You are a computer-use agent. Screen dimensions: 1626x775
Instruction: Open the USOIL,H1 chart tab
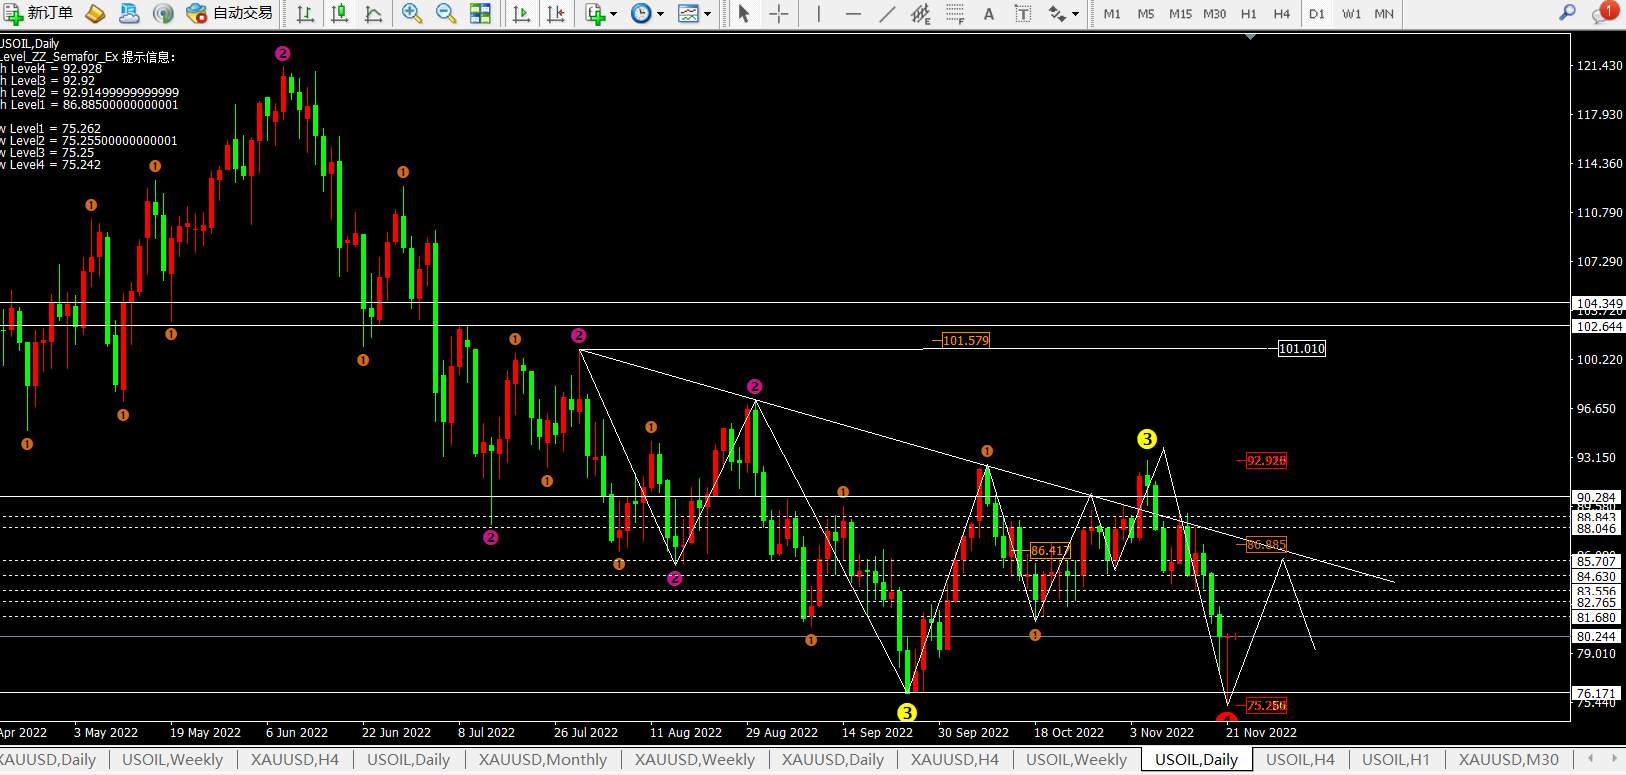click(1395, 759)
